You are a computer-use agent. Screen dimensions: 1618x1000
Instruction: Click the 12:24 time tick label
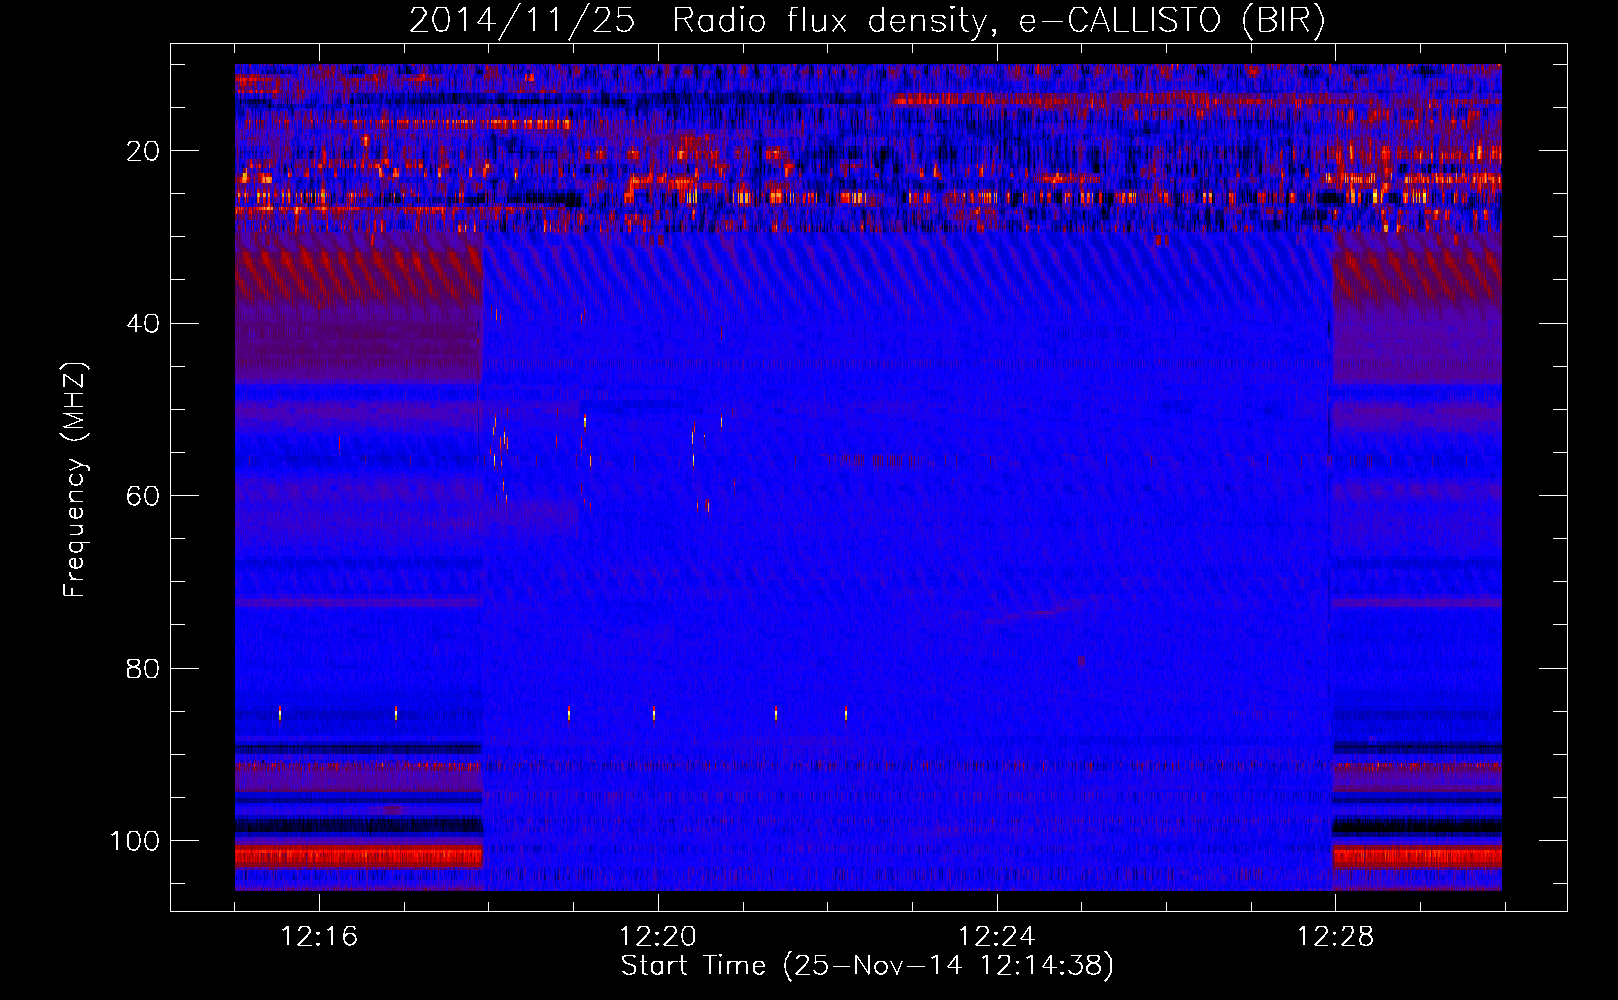tap(997, 936)
